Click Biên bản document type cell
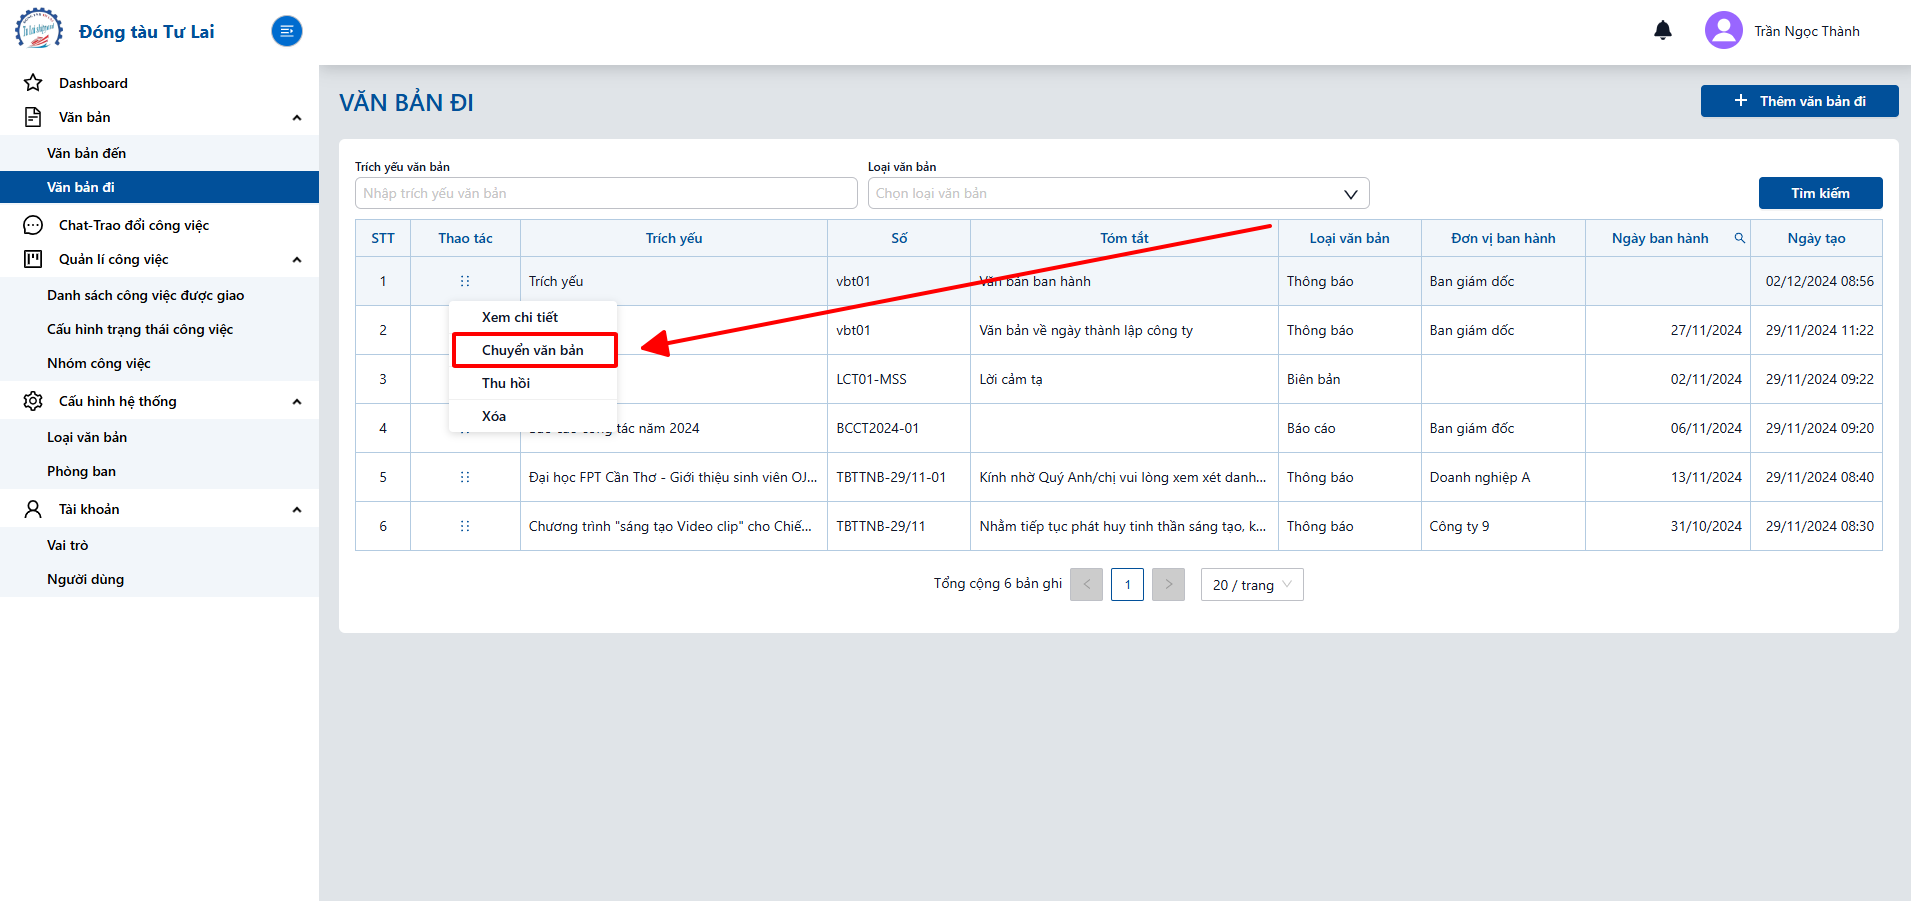1911x901 pixels. (x=1349, y=379)
